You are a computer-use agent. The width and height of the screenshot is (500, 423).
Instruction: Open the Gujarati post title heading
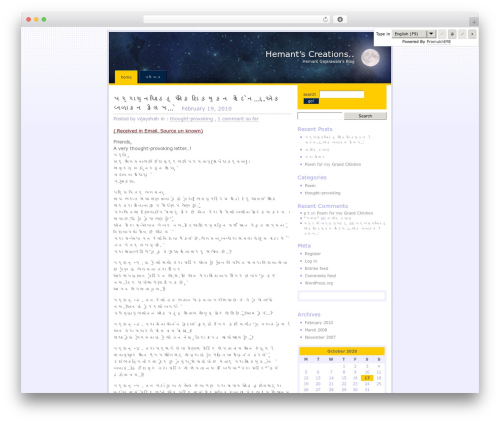pos(196,103)
